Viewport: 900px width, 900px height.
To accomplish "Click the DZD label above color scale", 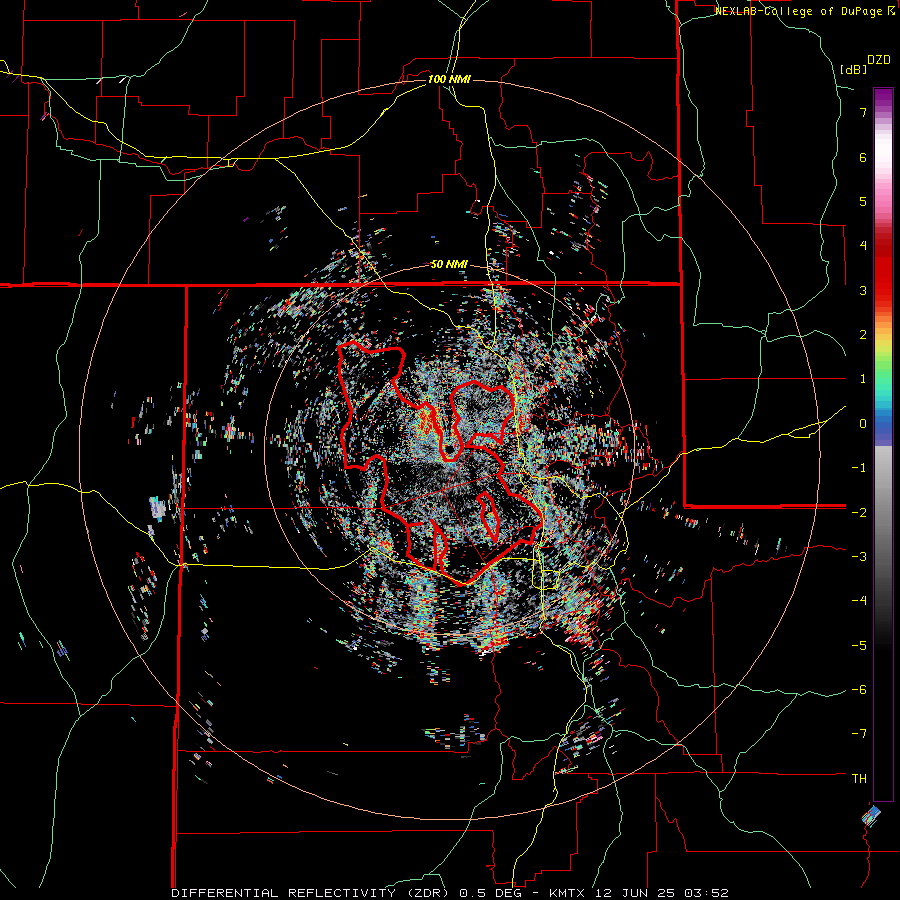I will pyautogui.click(x=879, y=60).
